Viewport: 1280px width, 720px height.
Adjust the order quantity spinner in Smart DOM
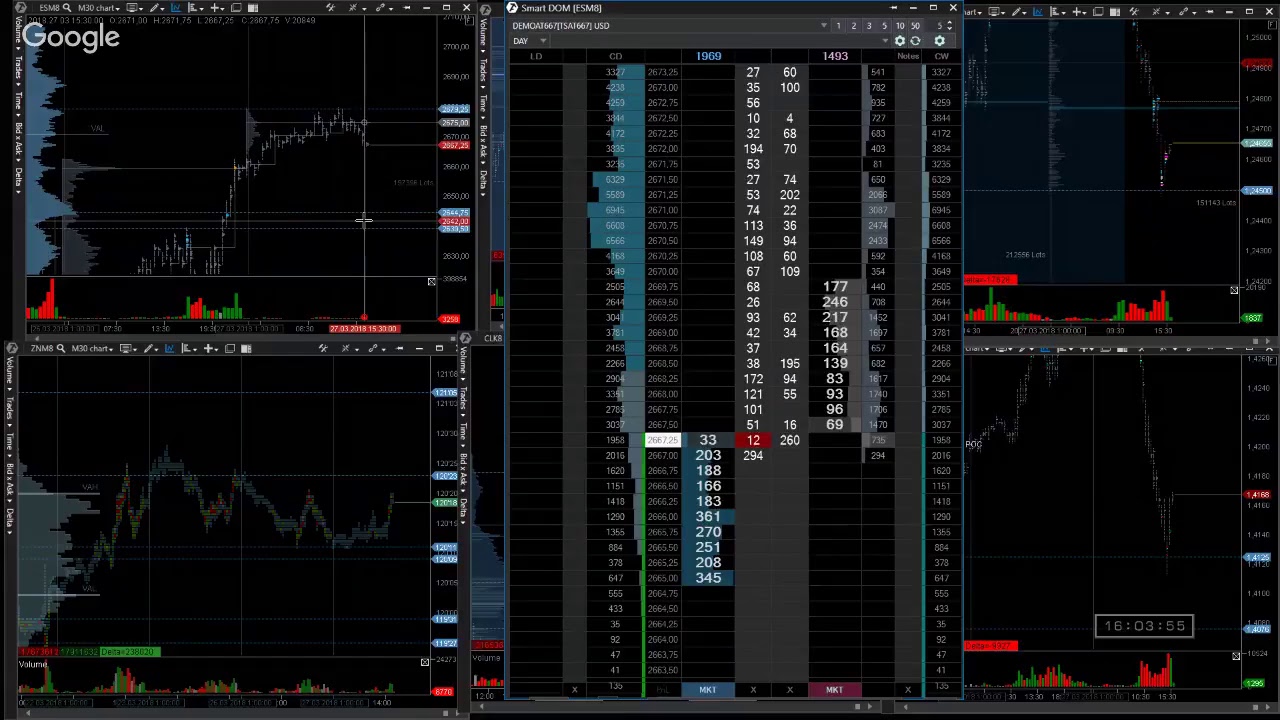[949, 26]
